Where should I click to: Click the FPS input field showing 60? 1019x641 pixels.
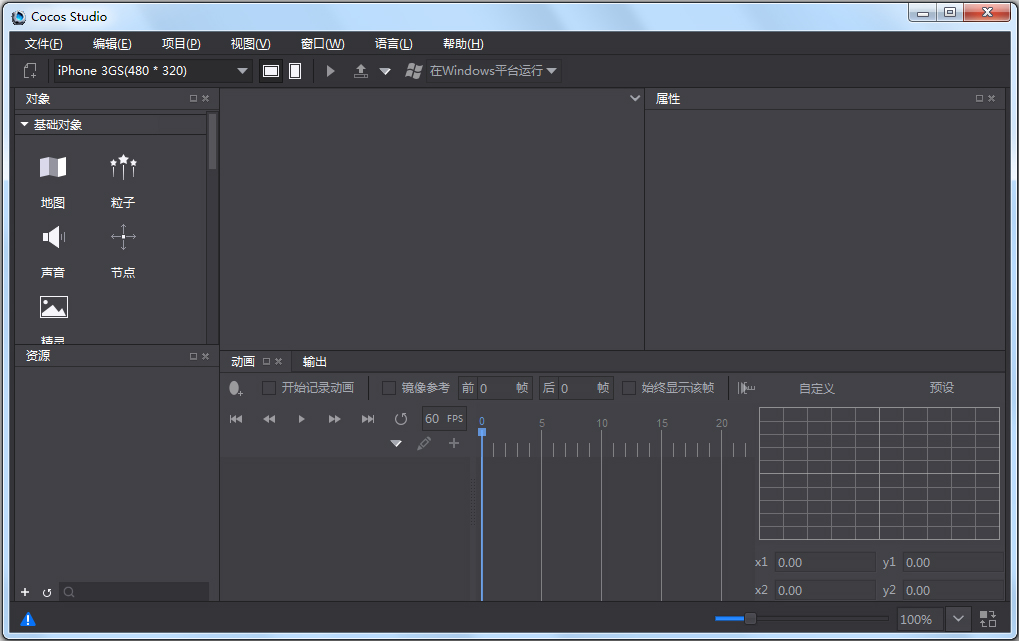click(x=433, y=418)
